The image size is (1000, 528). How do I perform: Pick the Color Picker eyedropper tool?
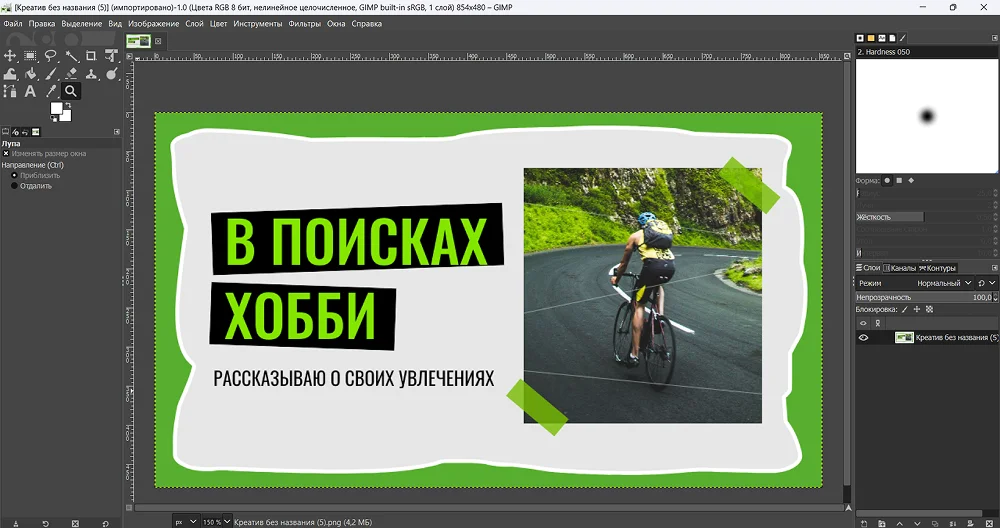point(51,91)
